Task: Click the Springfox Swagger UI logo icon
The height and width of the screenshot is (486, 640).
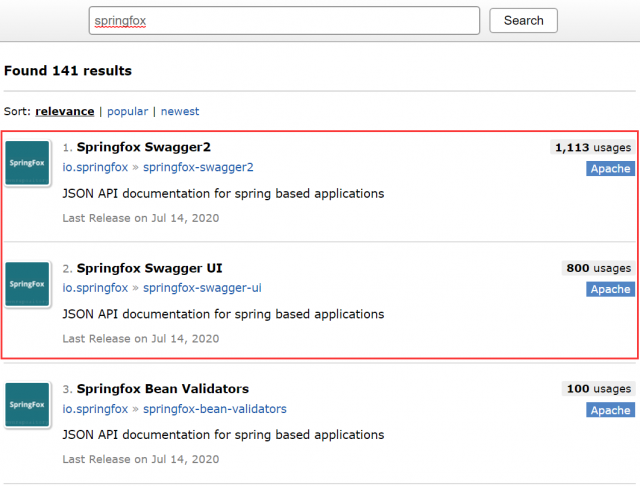Action: (x=27, y=284)
